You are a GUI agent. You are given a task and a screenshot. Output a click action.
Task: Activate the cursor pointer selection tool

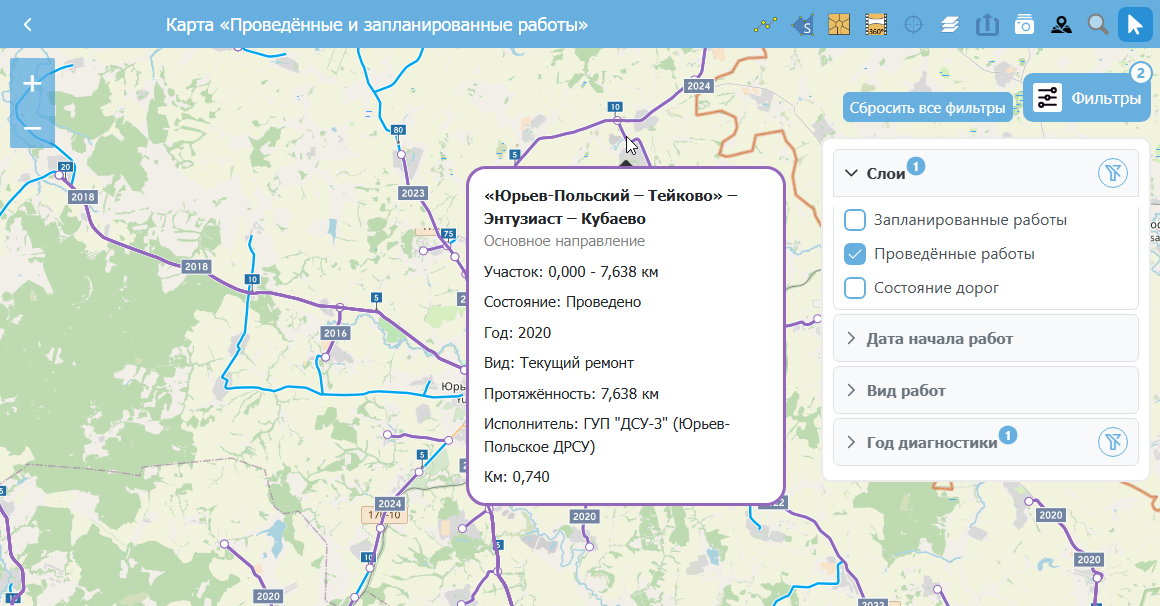[x=1135, y=24]
